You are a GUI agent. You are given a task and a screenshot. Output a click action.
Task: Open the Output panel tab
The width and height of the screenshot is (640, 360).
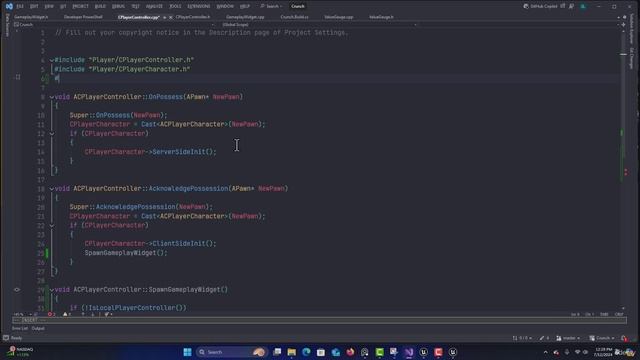(38, 328)
